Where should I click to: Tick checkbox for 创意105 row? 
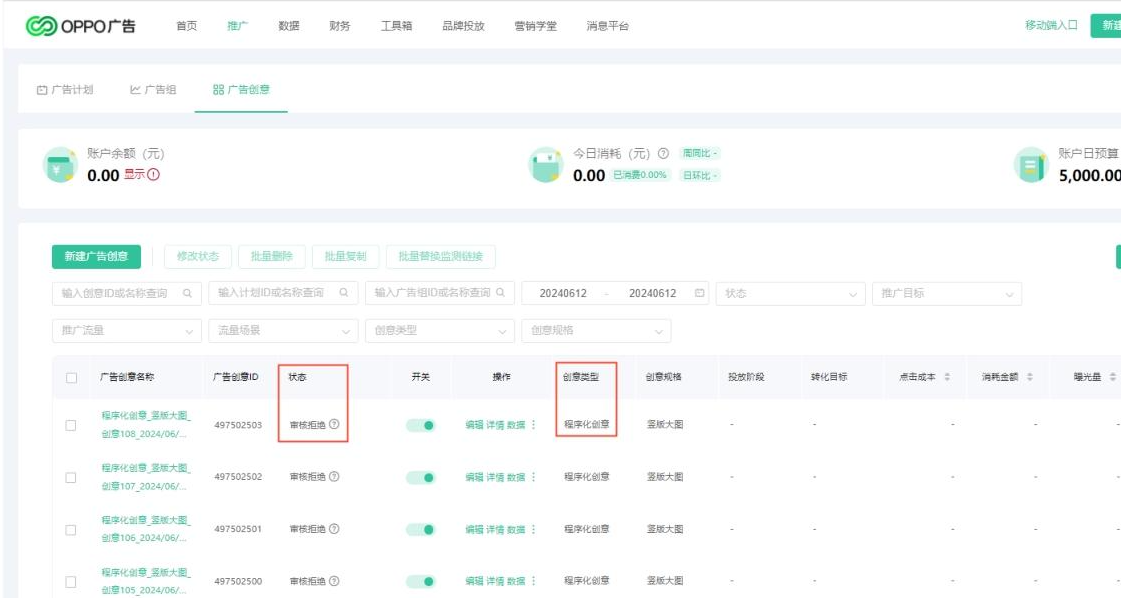(71, 582)
